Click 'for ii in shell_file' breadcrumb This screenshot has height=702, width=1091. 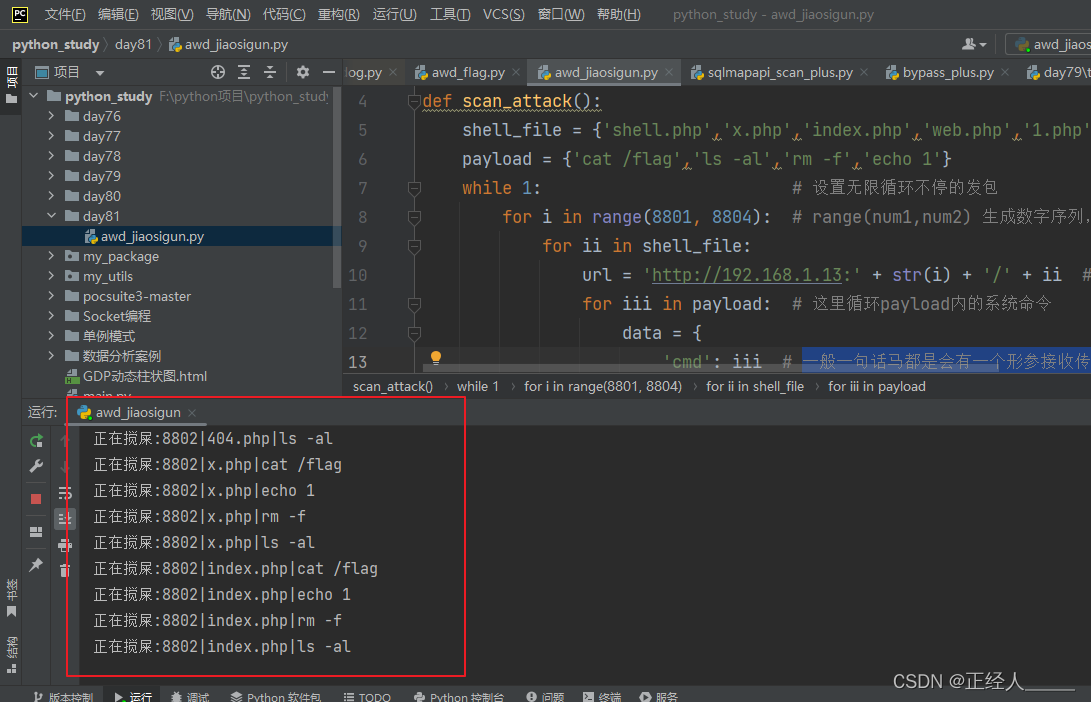(755, 387)
